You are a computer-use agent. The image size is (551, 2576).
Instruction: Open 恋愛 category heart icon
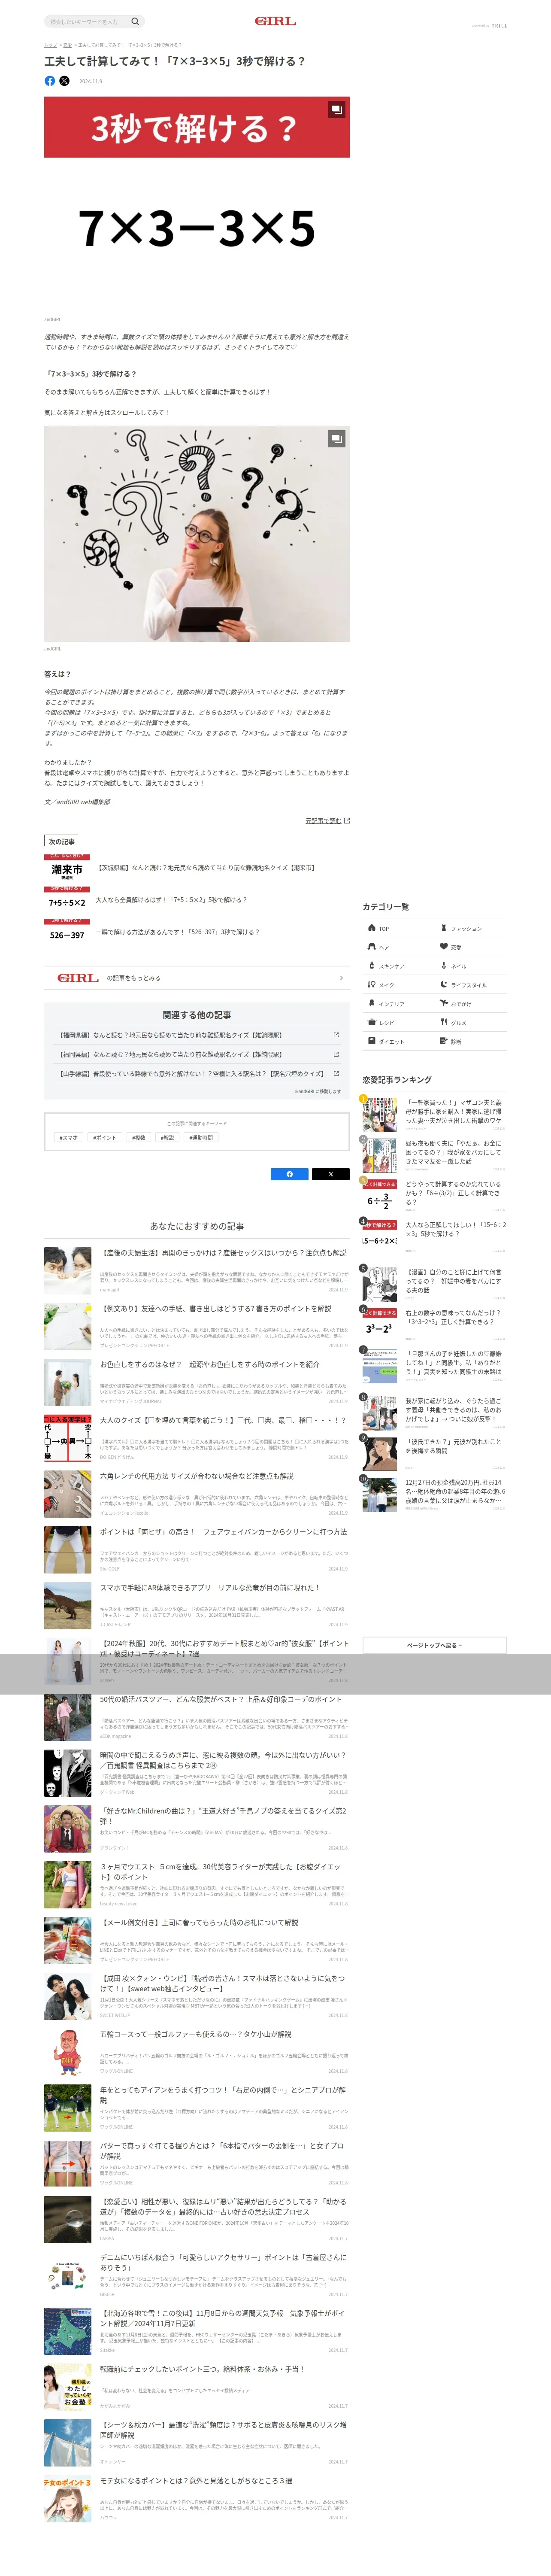coord(444,947)
